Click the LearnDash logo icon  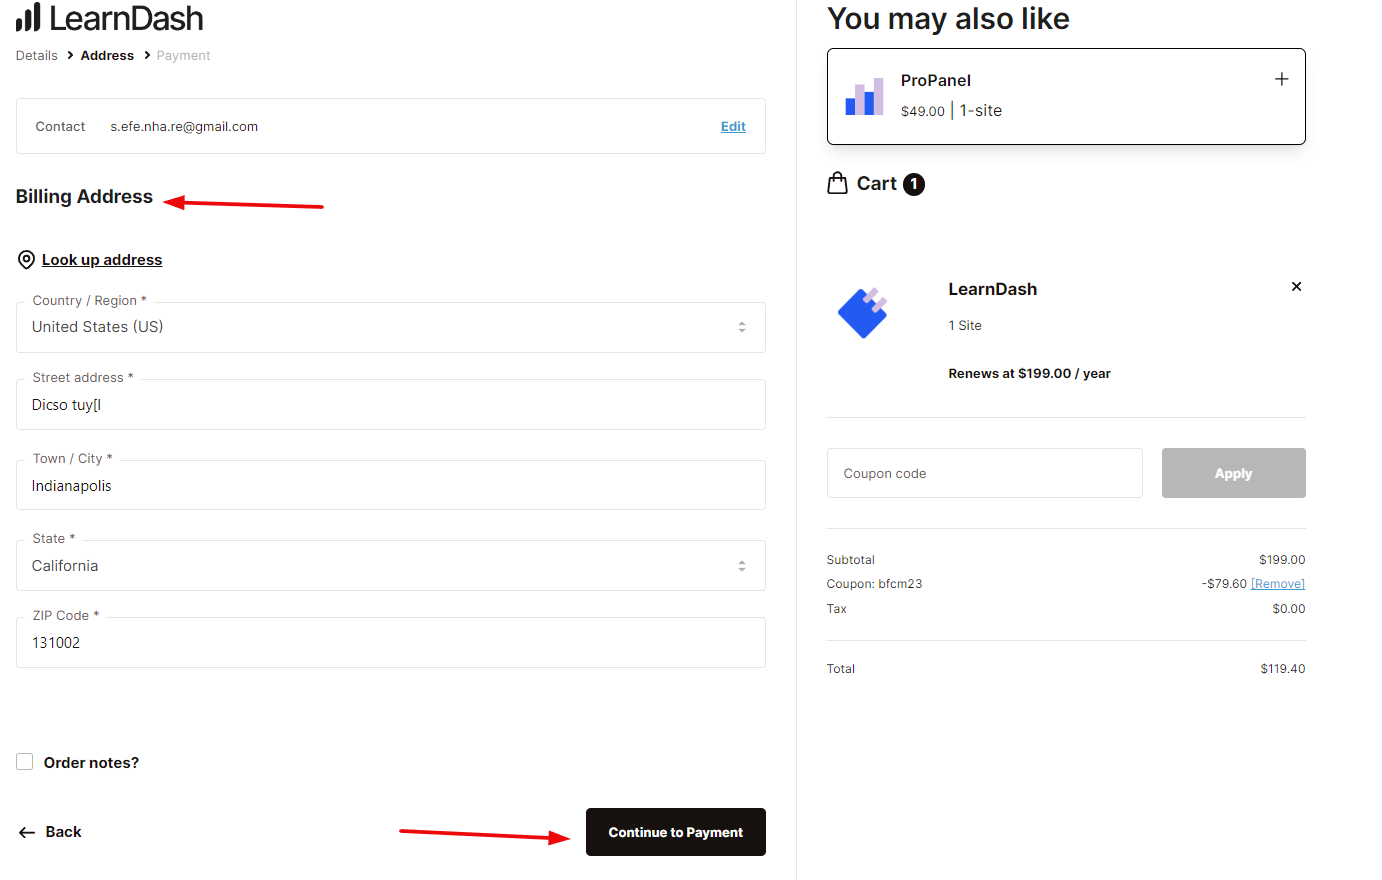click(x=28, y=18)
